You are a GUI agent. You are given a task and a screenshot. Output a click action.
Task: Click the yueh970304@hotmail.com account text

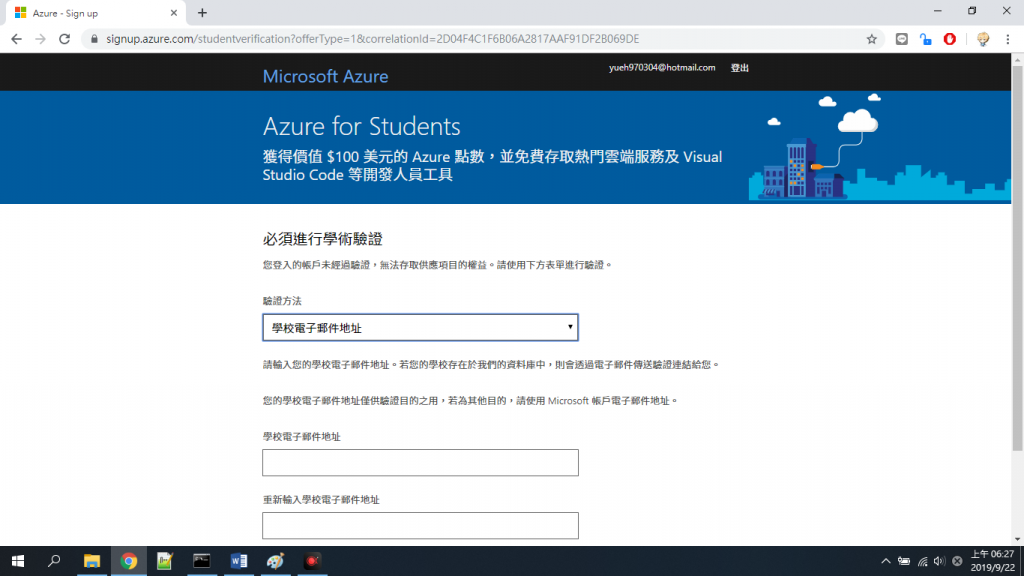coord(662,68)
